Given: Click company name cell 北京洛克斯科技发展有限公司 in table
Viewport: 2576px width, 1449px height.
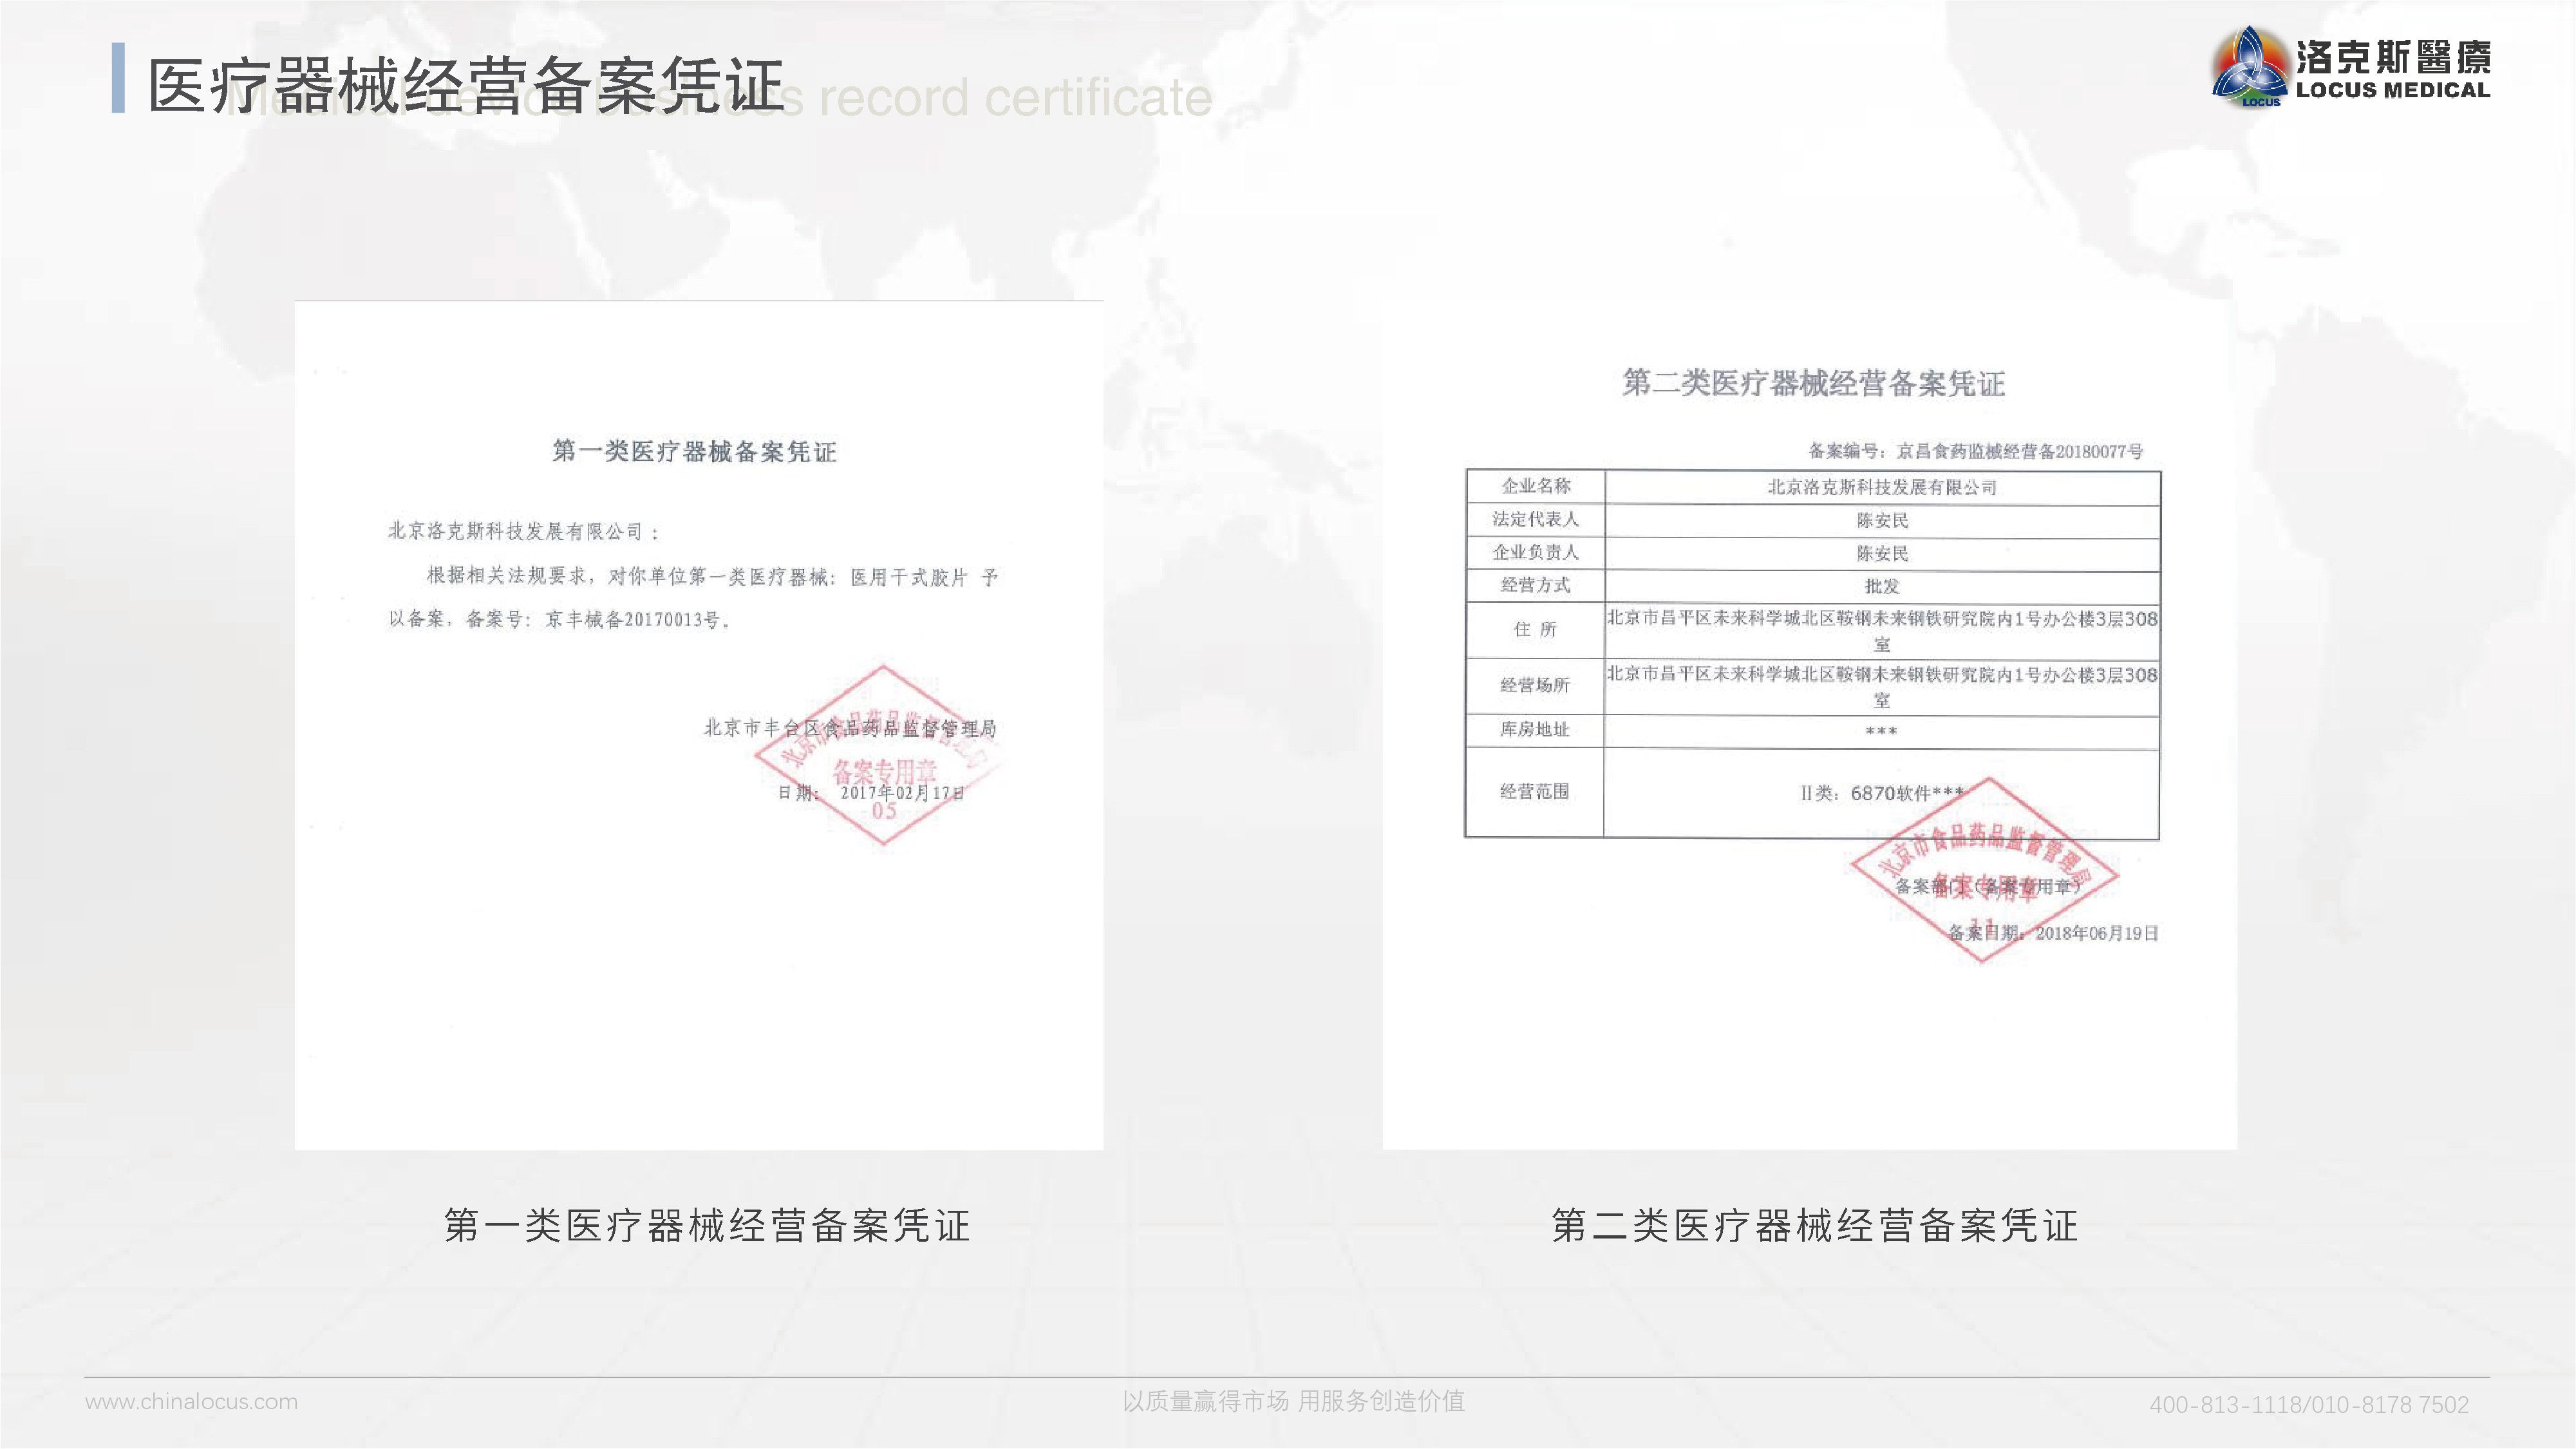Looking at the screenshot, I should pyautogui.click(x=1882, y=487).
